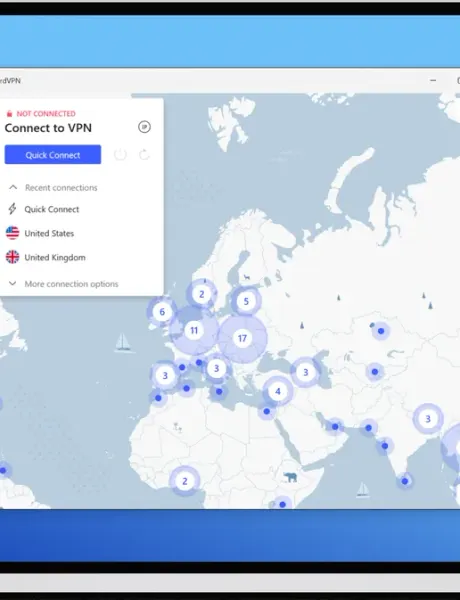This screenshot has height=600, width=460.
Task: Select the server dot in Pakistan
Action: click(x=368, y=428)
